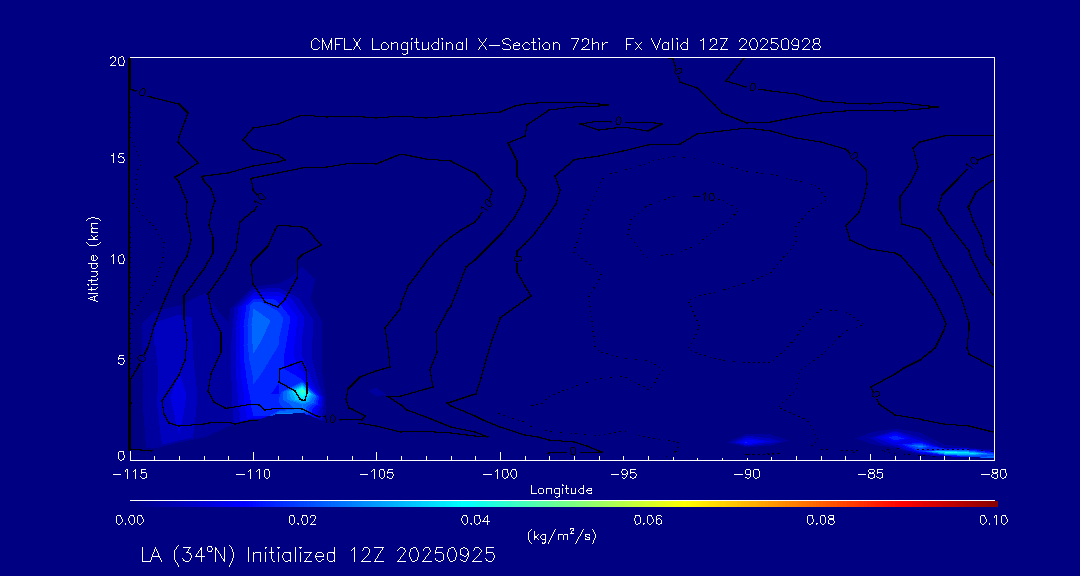The image size is (1080, 576).
Task: Click the 0.00 colorbar tick label
Action: pyautogui.click(x=130, y=520)
